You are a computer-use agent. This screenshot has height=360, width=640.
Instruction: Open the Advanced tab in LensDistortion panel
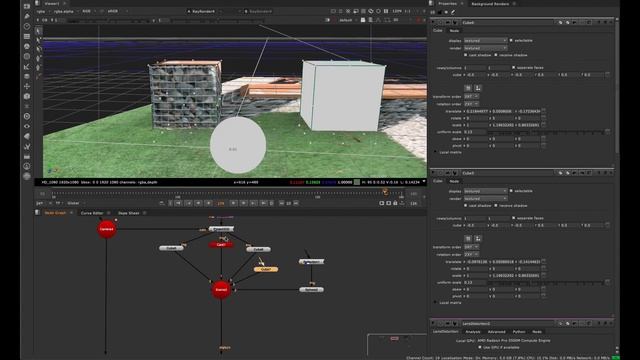click(x=496, y=331)
